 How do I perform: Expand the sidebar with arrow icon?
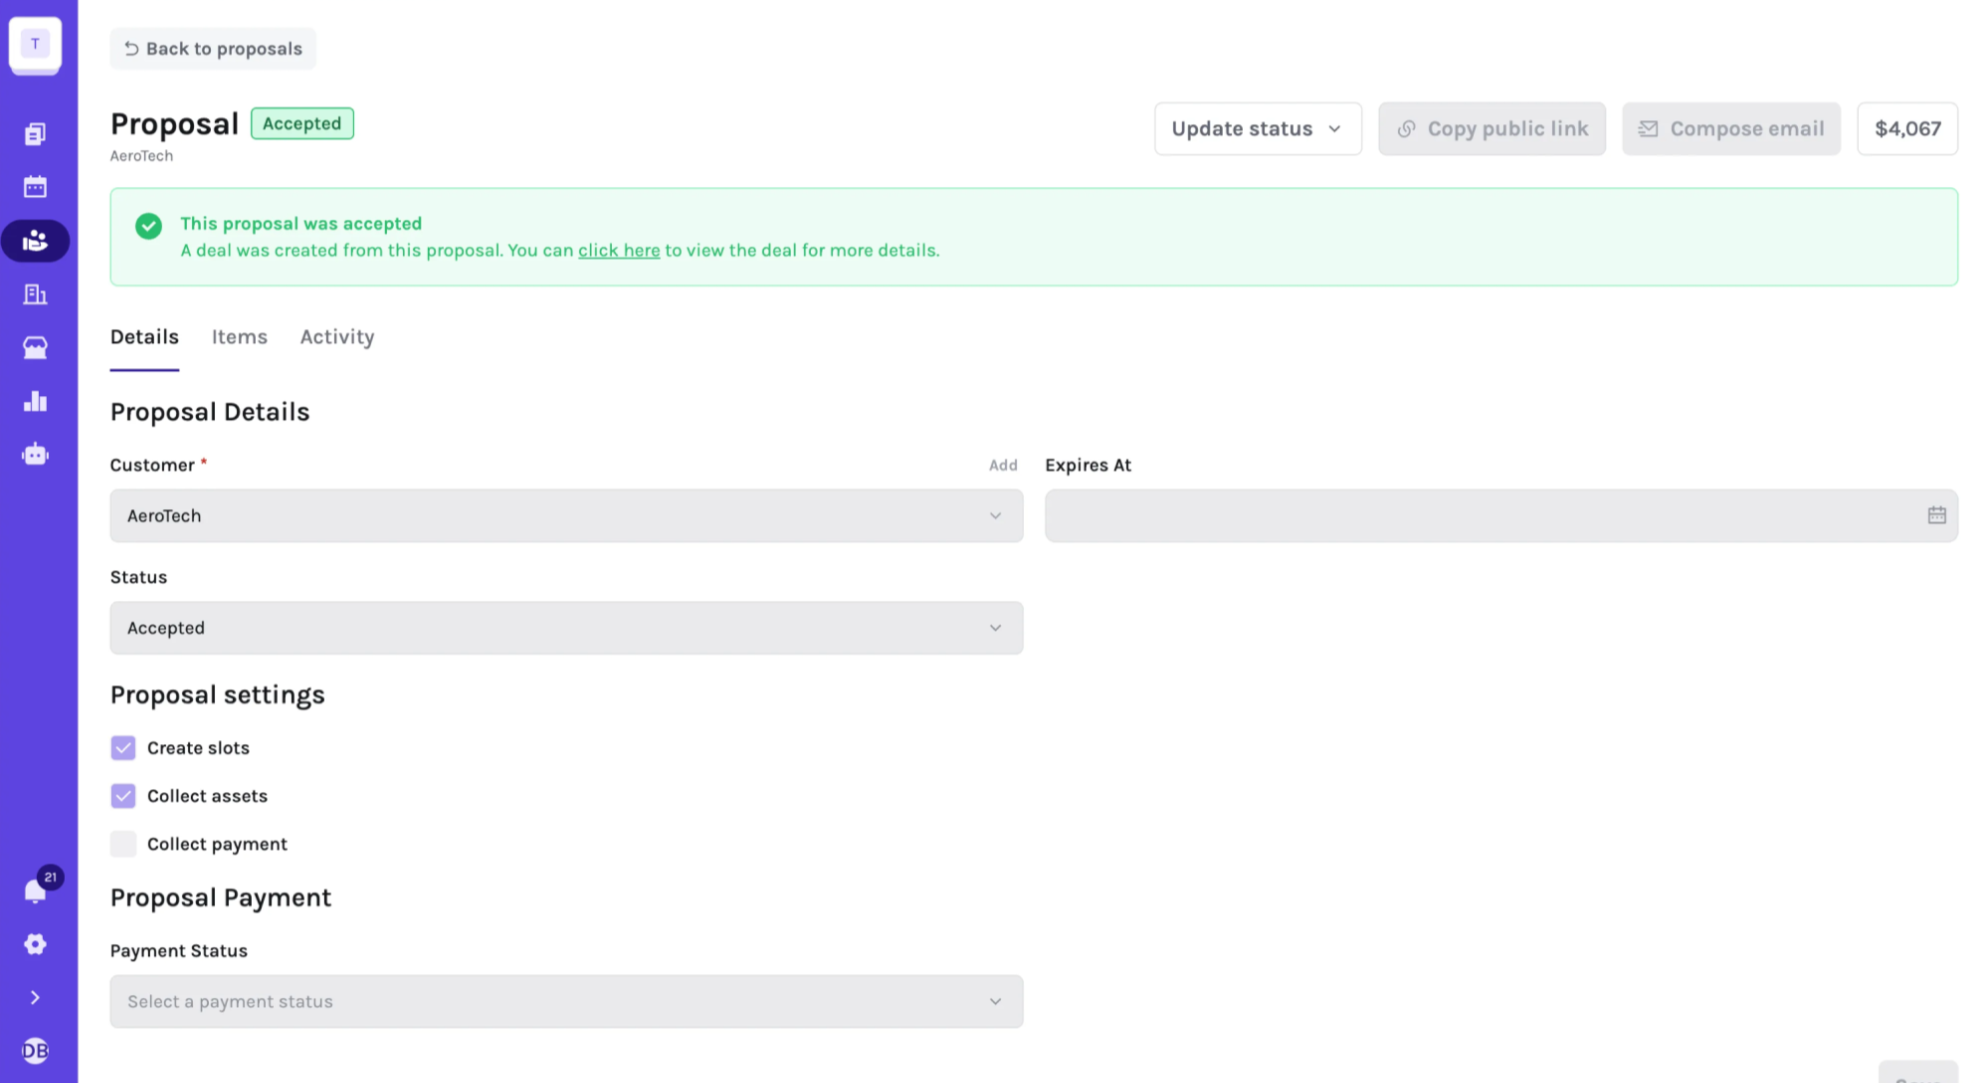click(x=35, y=997)
